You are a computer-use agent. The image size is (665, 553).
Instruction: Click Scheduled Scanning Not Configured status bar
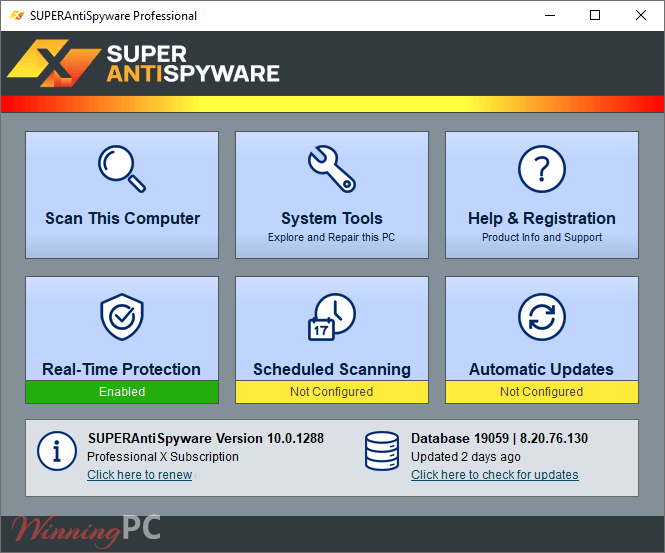pyautogui.click(x=332, y=392)
